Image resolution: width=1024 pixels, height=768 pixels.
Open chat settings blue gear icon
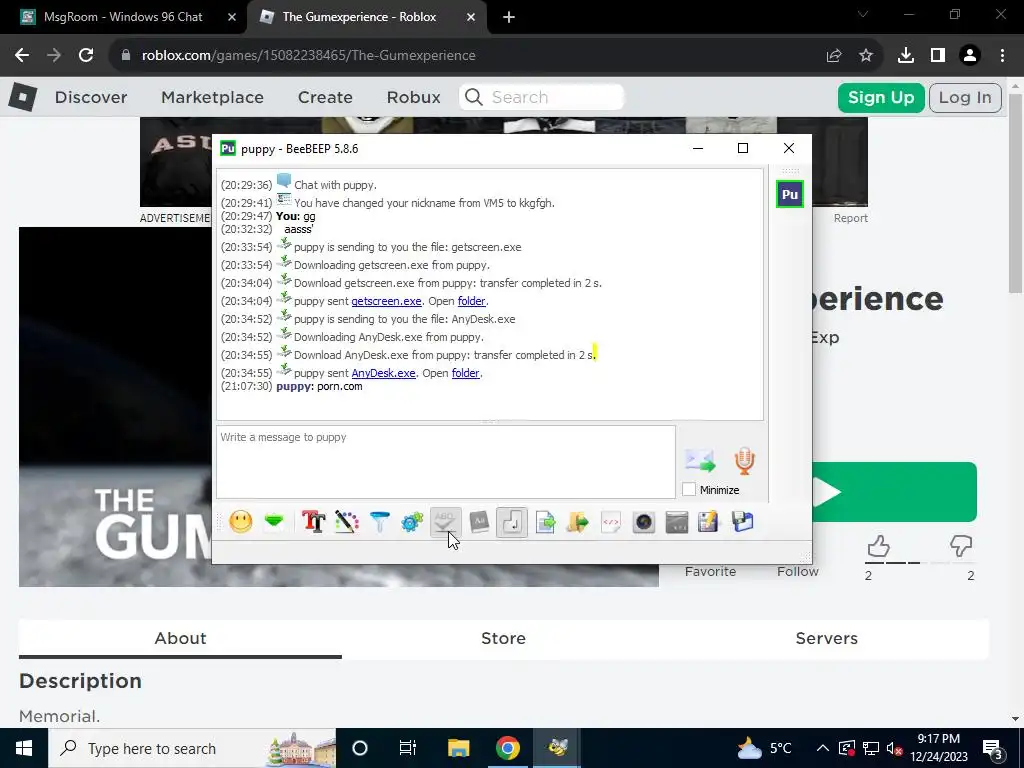pyautogui.click(x=412, y=522)
